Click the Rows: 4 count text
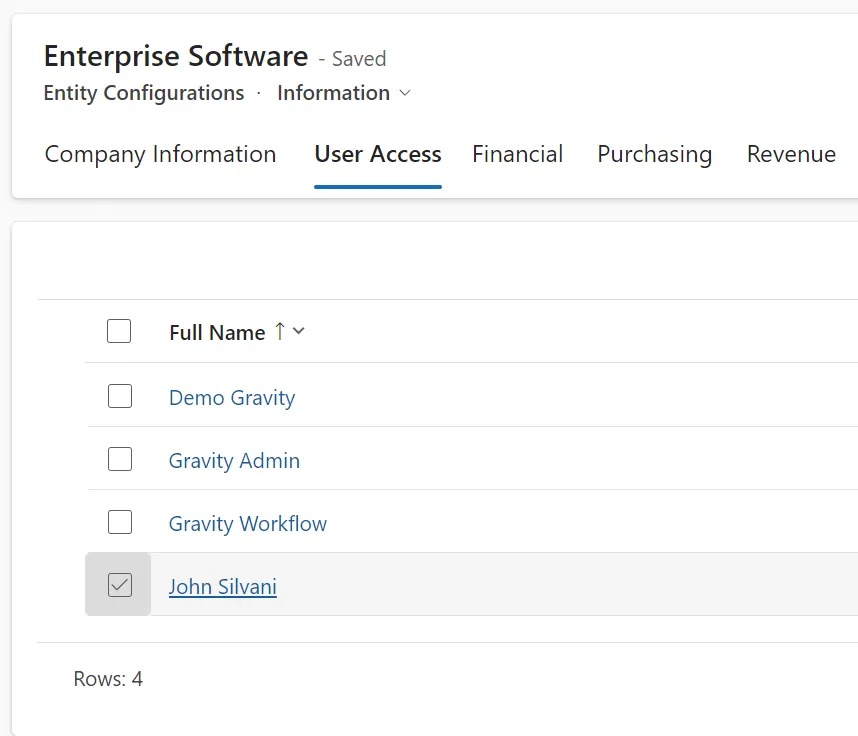Viewport: 858px width, 736px height. click(x=108, y=679)
